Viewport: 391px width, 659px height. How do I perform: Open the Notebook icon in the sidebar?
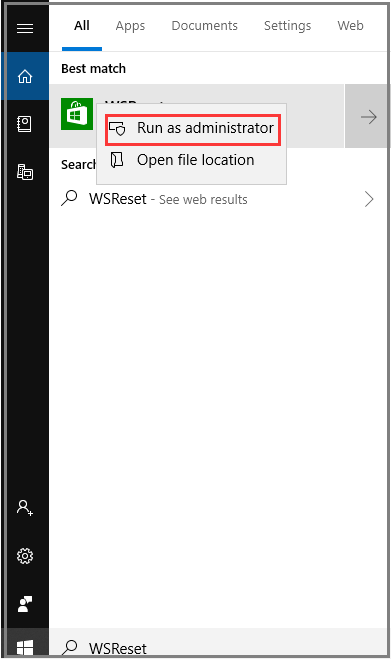[25, 124]
